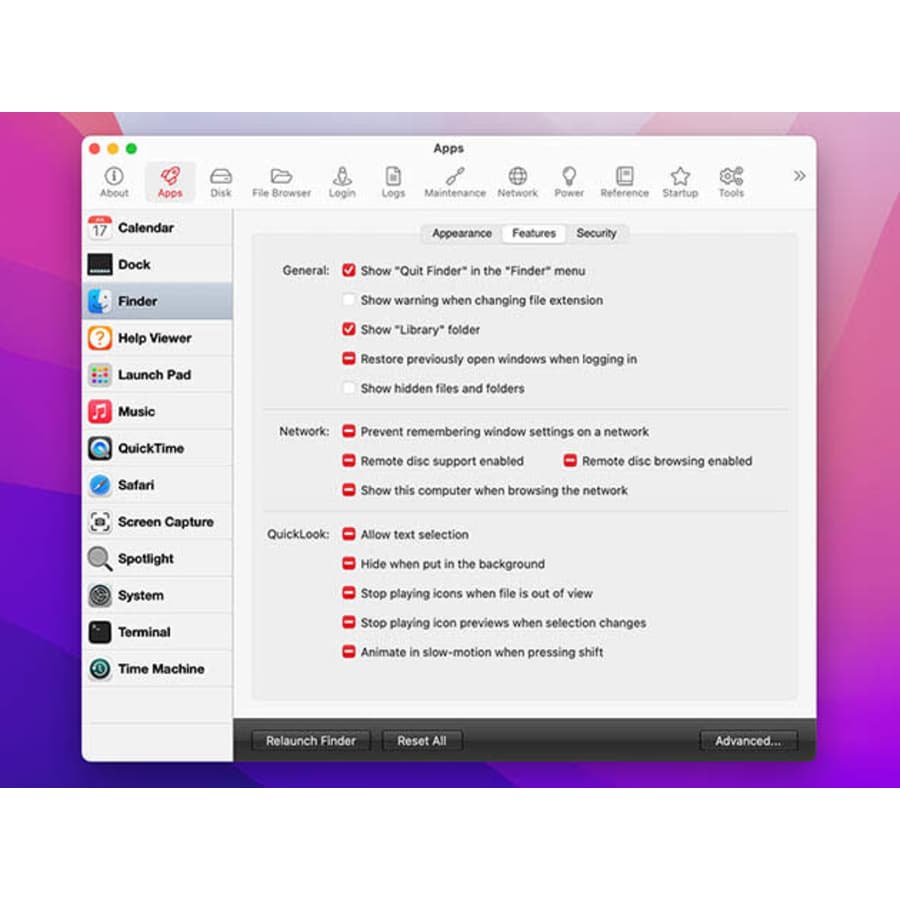Click the Network toolbar icon
The image size is (900, 900).
(517, 178)
